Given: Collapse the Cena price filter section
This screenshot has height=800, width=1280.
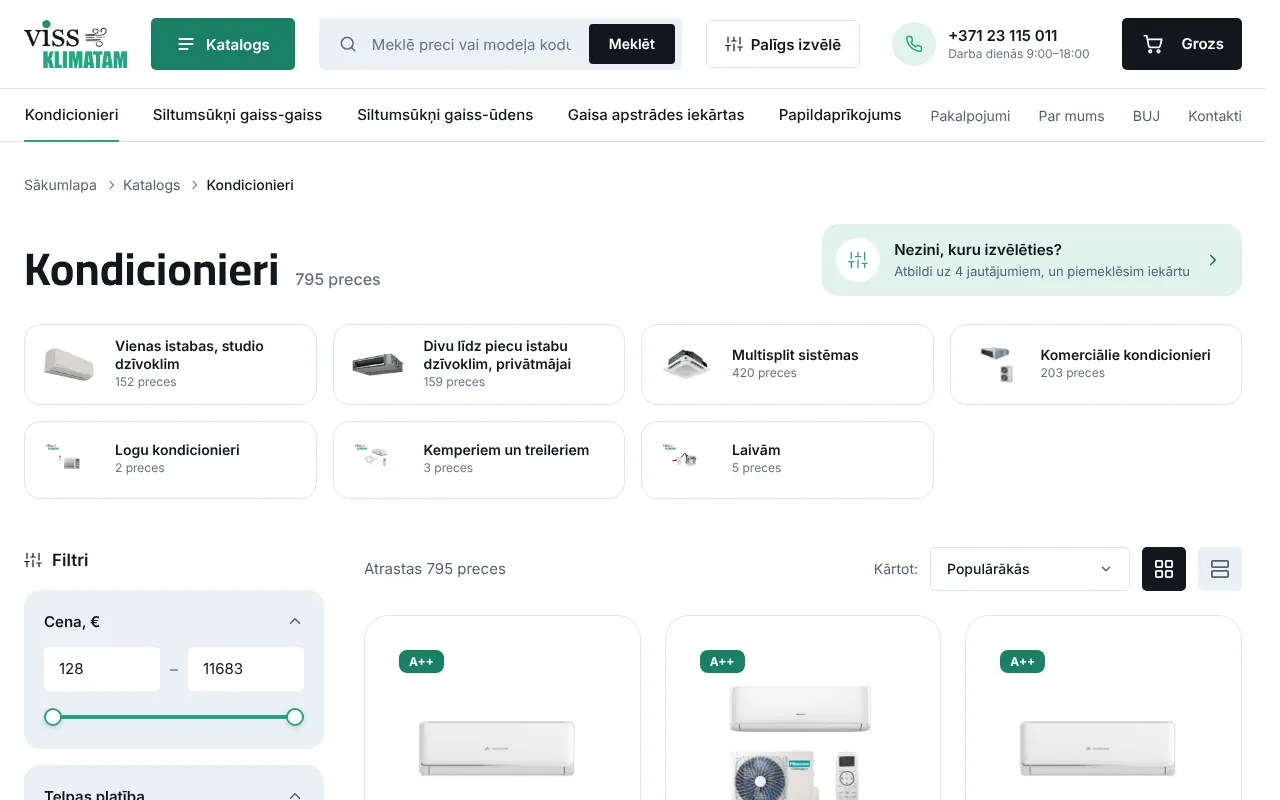Looking at the screenshot, I should point(295,622).
